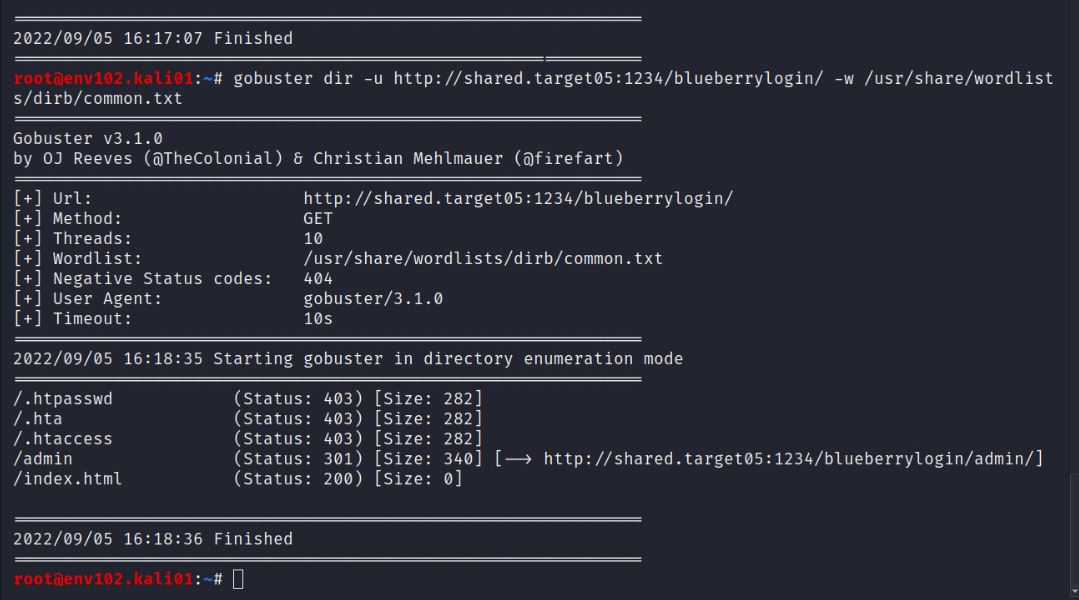Click the cursor block at the last prompt

(238, 579)
